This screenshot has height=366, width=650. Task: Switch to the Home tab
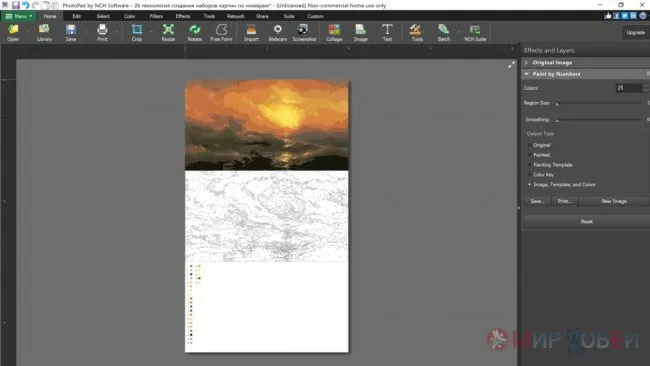(50, 16)
